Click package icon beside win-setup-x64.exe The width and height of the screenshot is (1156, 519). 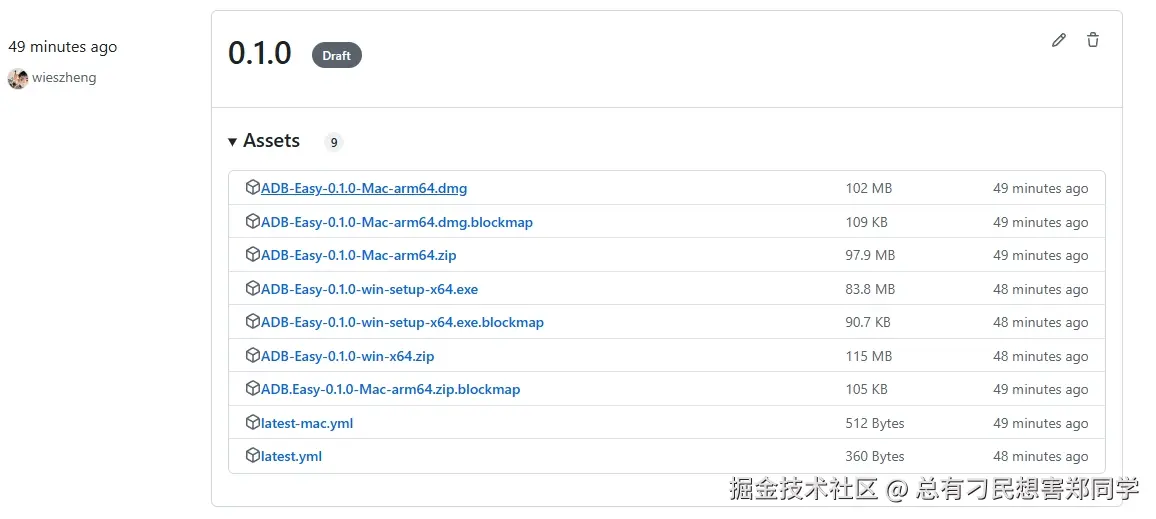point(253,288)
